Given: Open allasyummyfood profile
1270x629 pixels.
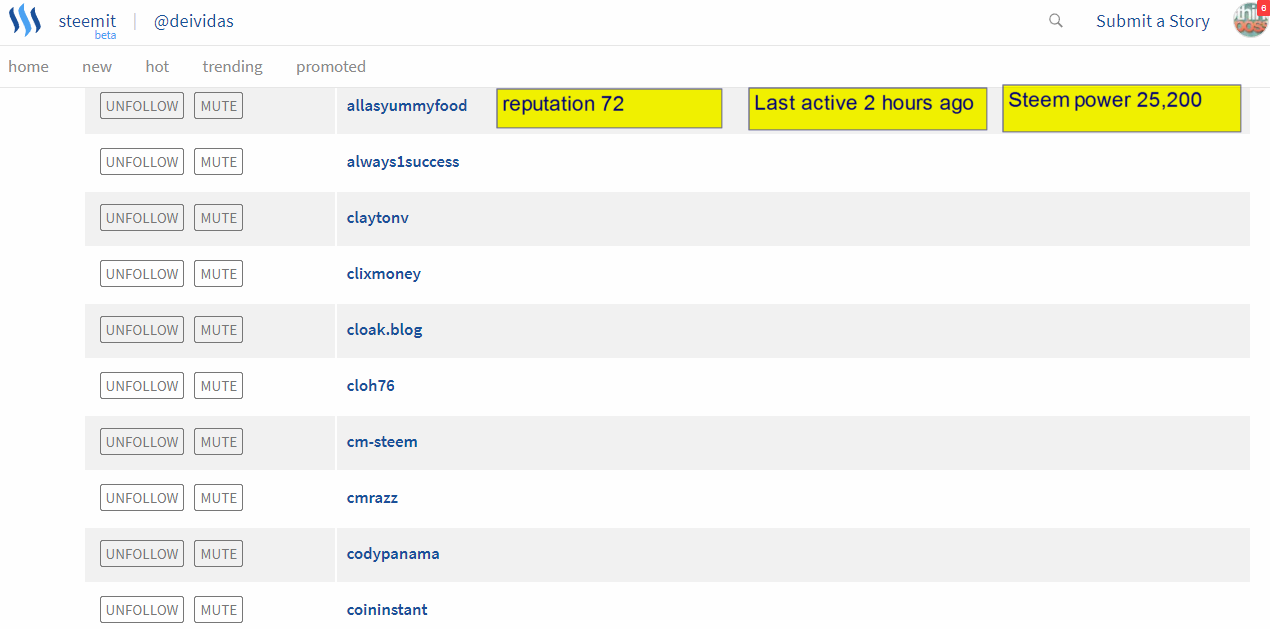Looking at the screenshot, I should (407, 105).
